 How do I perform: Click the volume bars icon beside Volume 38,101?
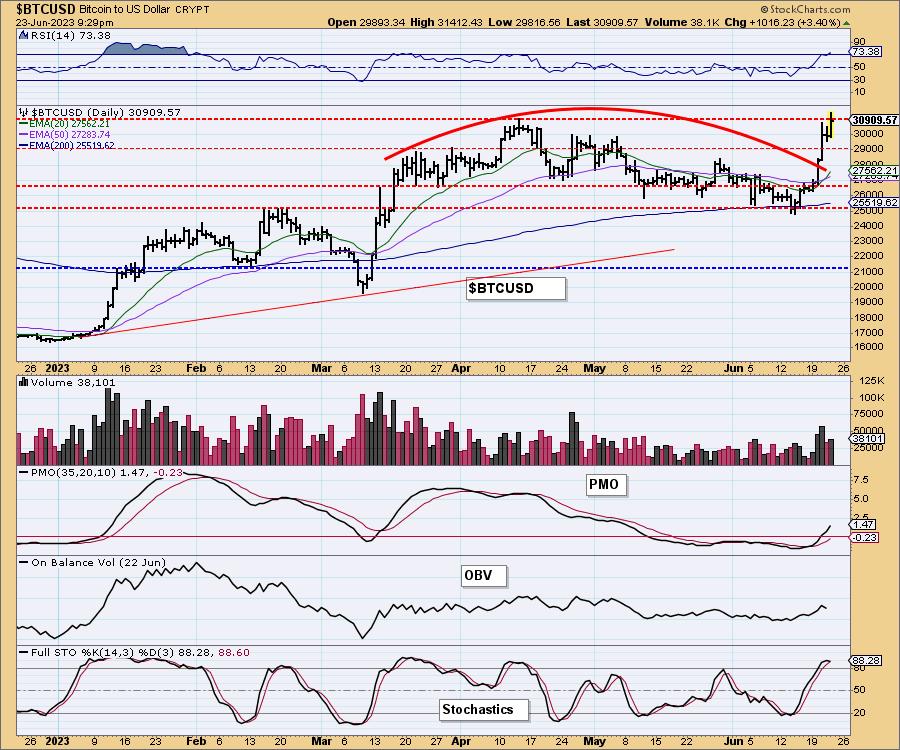click(x=24, y=382)
